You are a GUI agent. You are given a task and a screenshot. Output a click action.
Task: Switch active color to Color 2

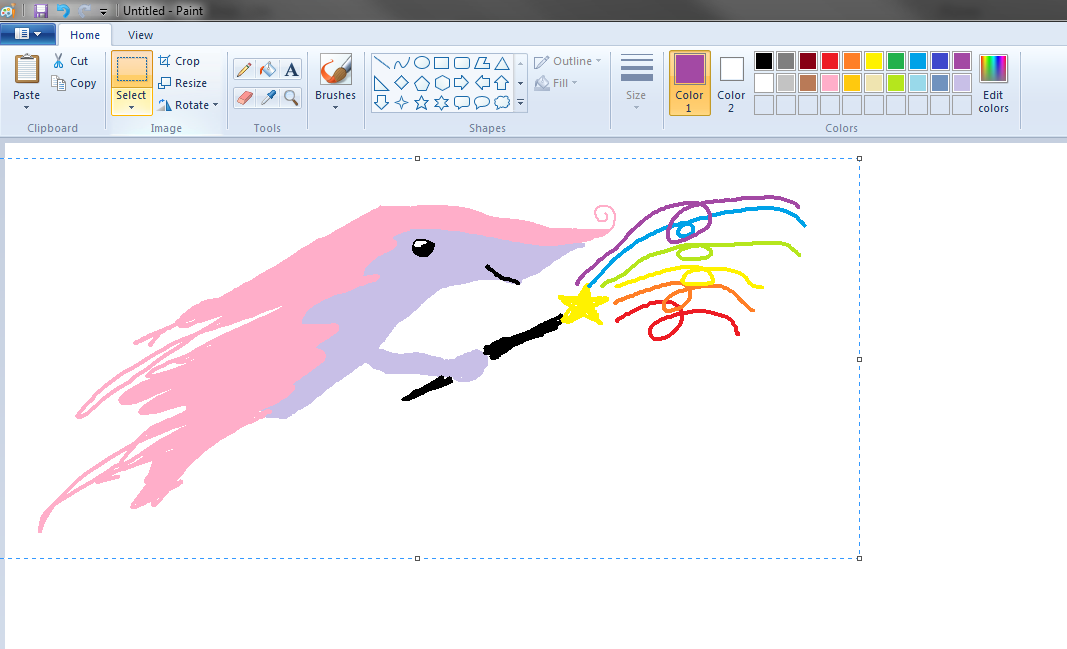(731, 82)
